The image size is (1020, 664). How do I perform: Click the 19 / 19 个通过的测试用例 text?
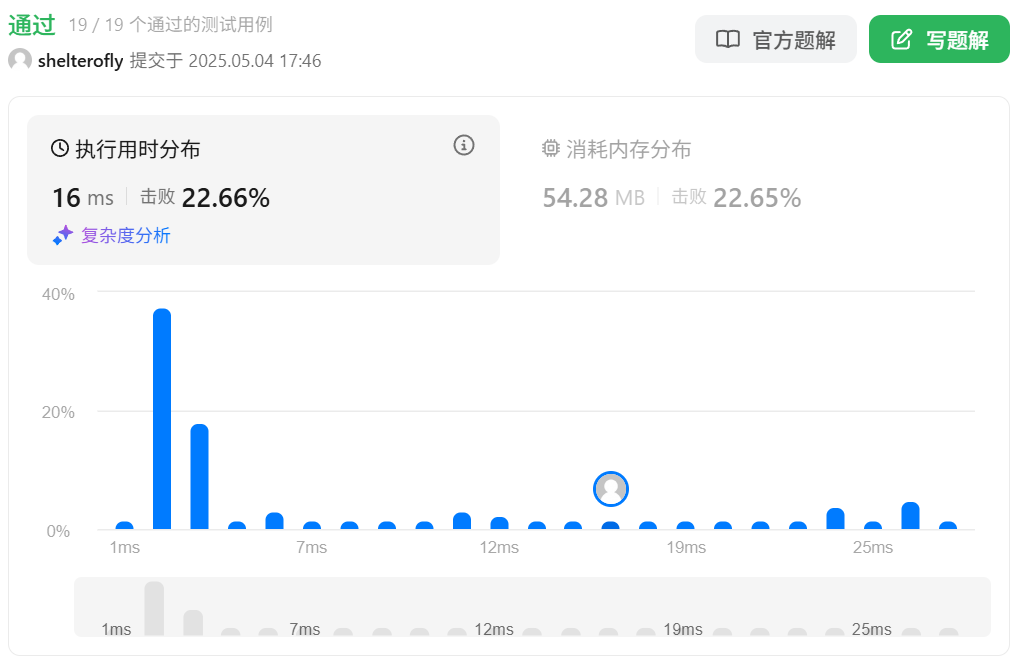[x=170, y=25]
